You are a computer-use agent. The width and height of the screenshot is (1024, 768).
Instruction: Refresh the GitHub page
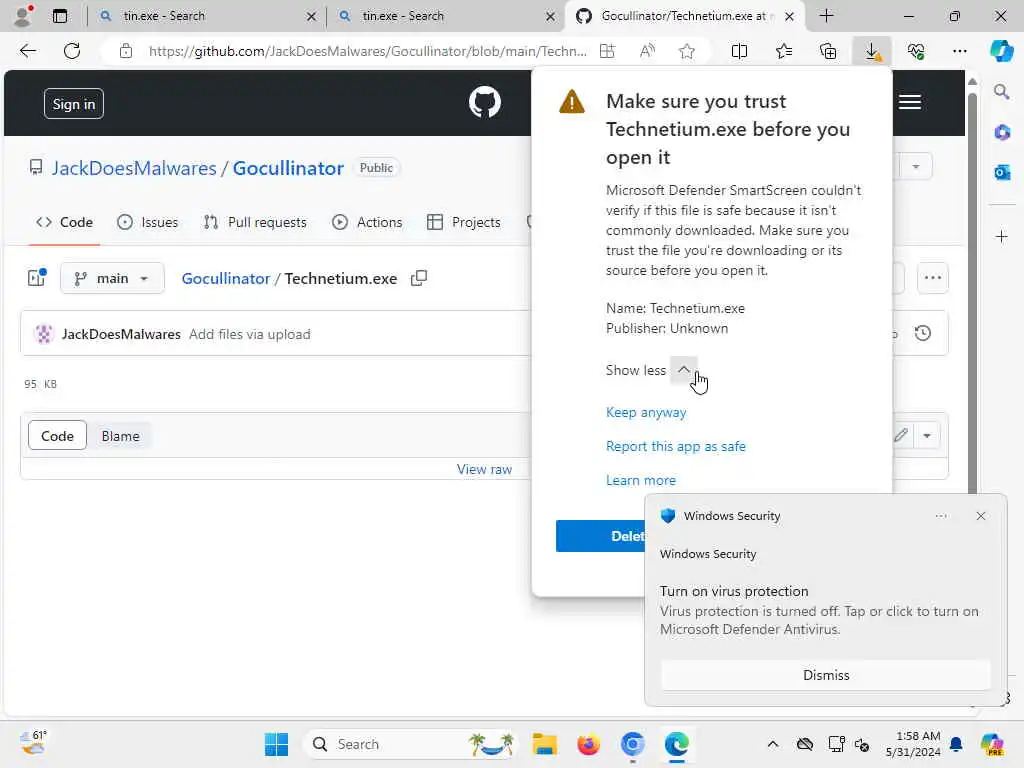[72, 51]
